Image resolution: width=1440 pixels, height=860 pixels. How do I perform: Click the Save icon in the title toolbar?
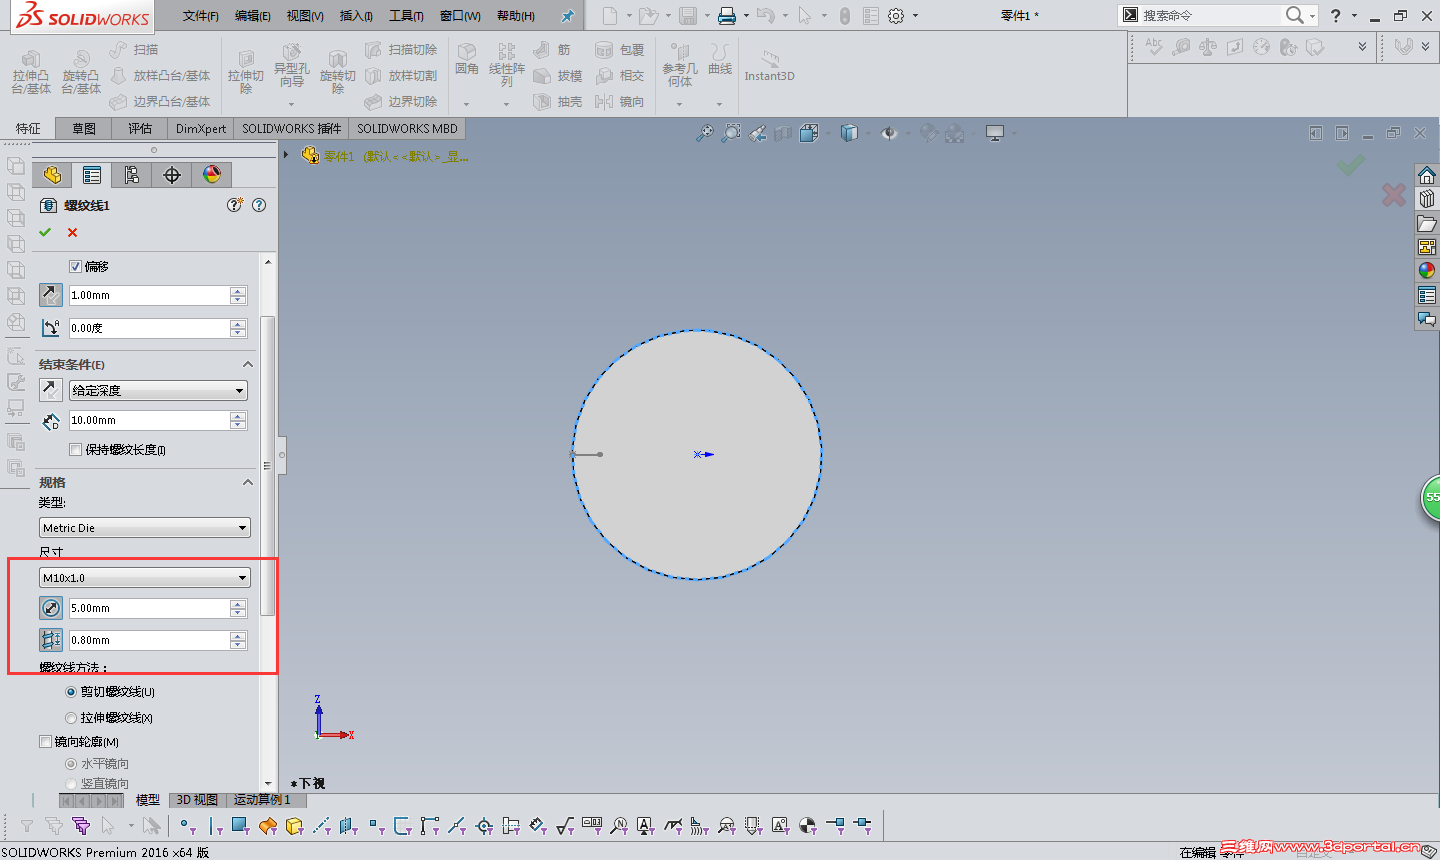click(688, 16)
